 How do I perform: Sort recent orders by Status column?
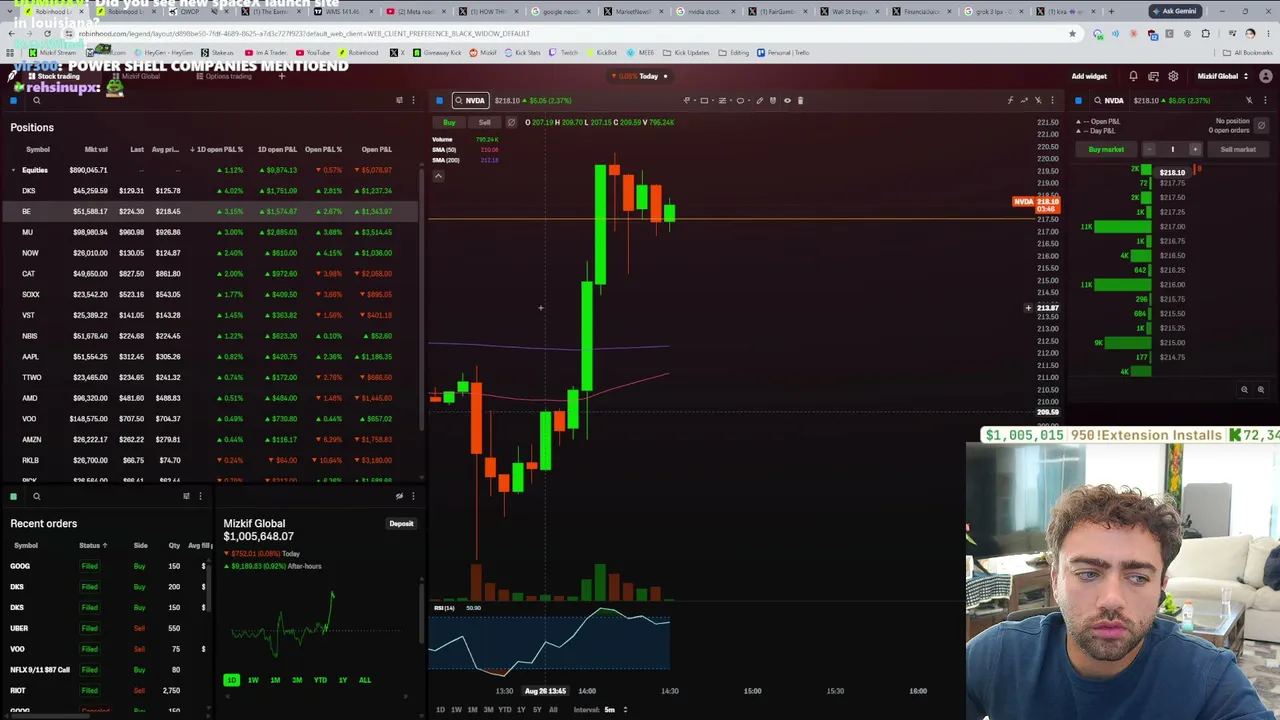point(93,545)
